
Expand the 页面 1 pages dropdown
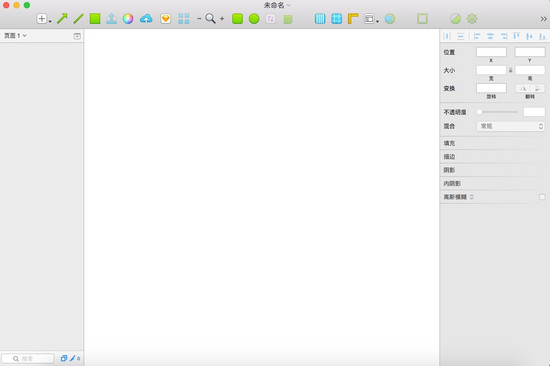pyautogui.click(x=15, y=35)
